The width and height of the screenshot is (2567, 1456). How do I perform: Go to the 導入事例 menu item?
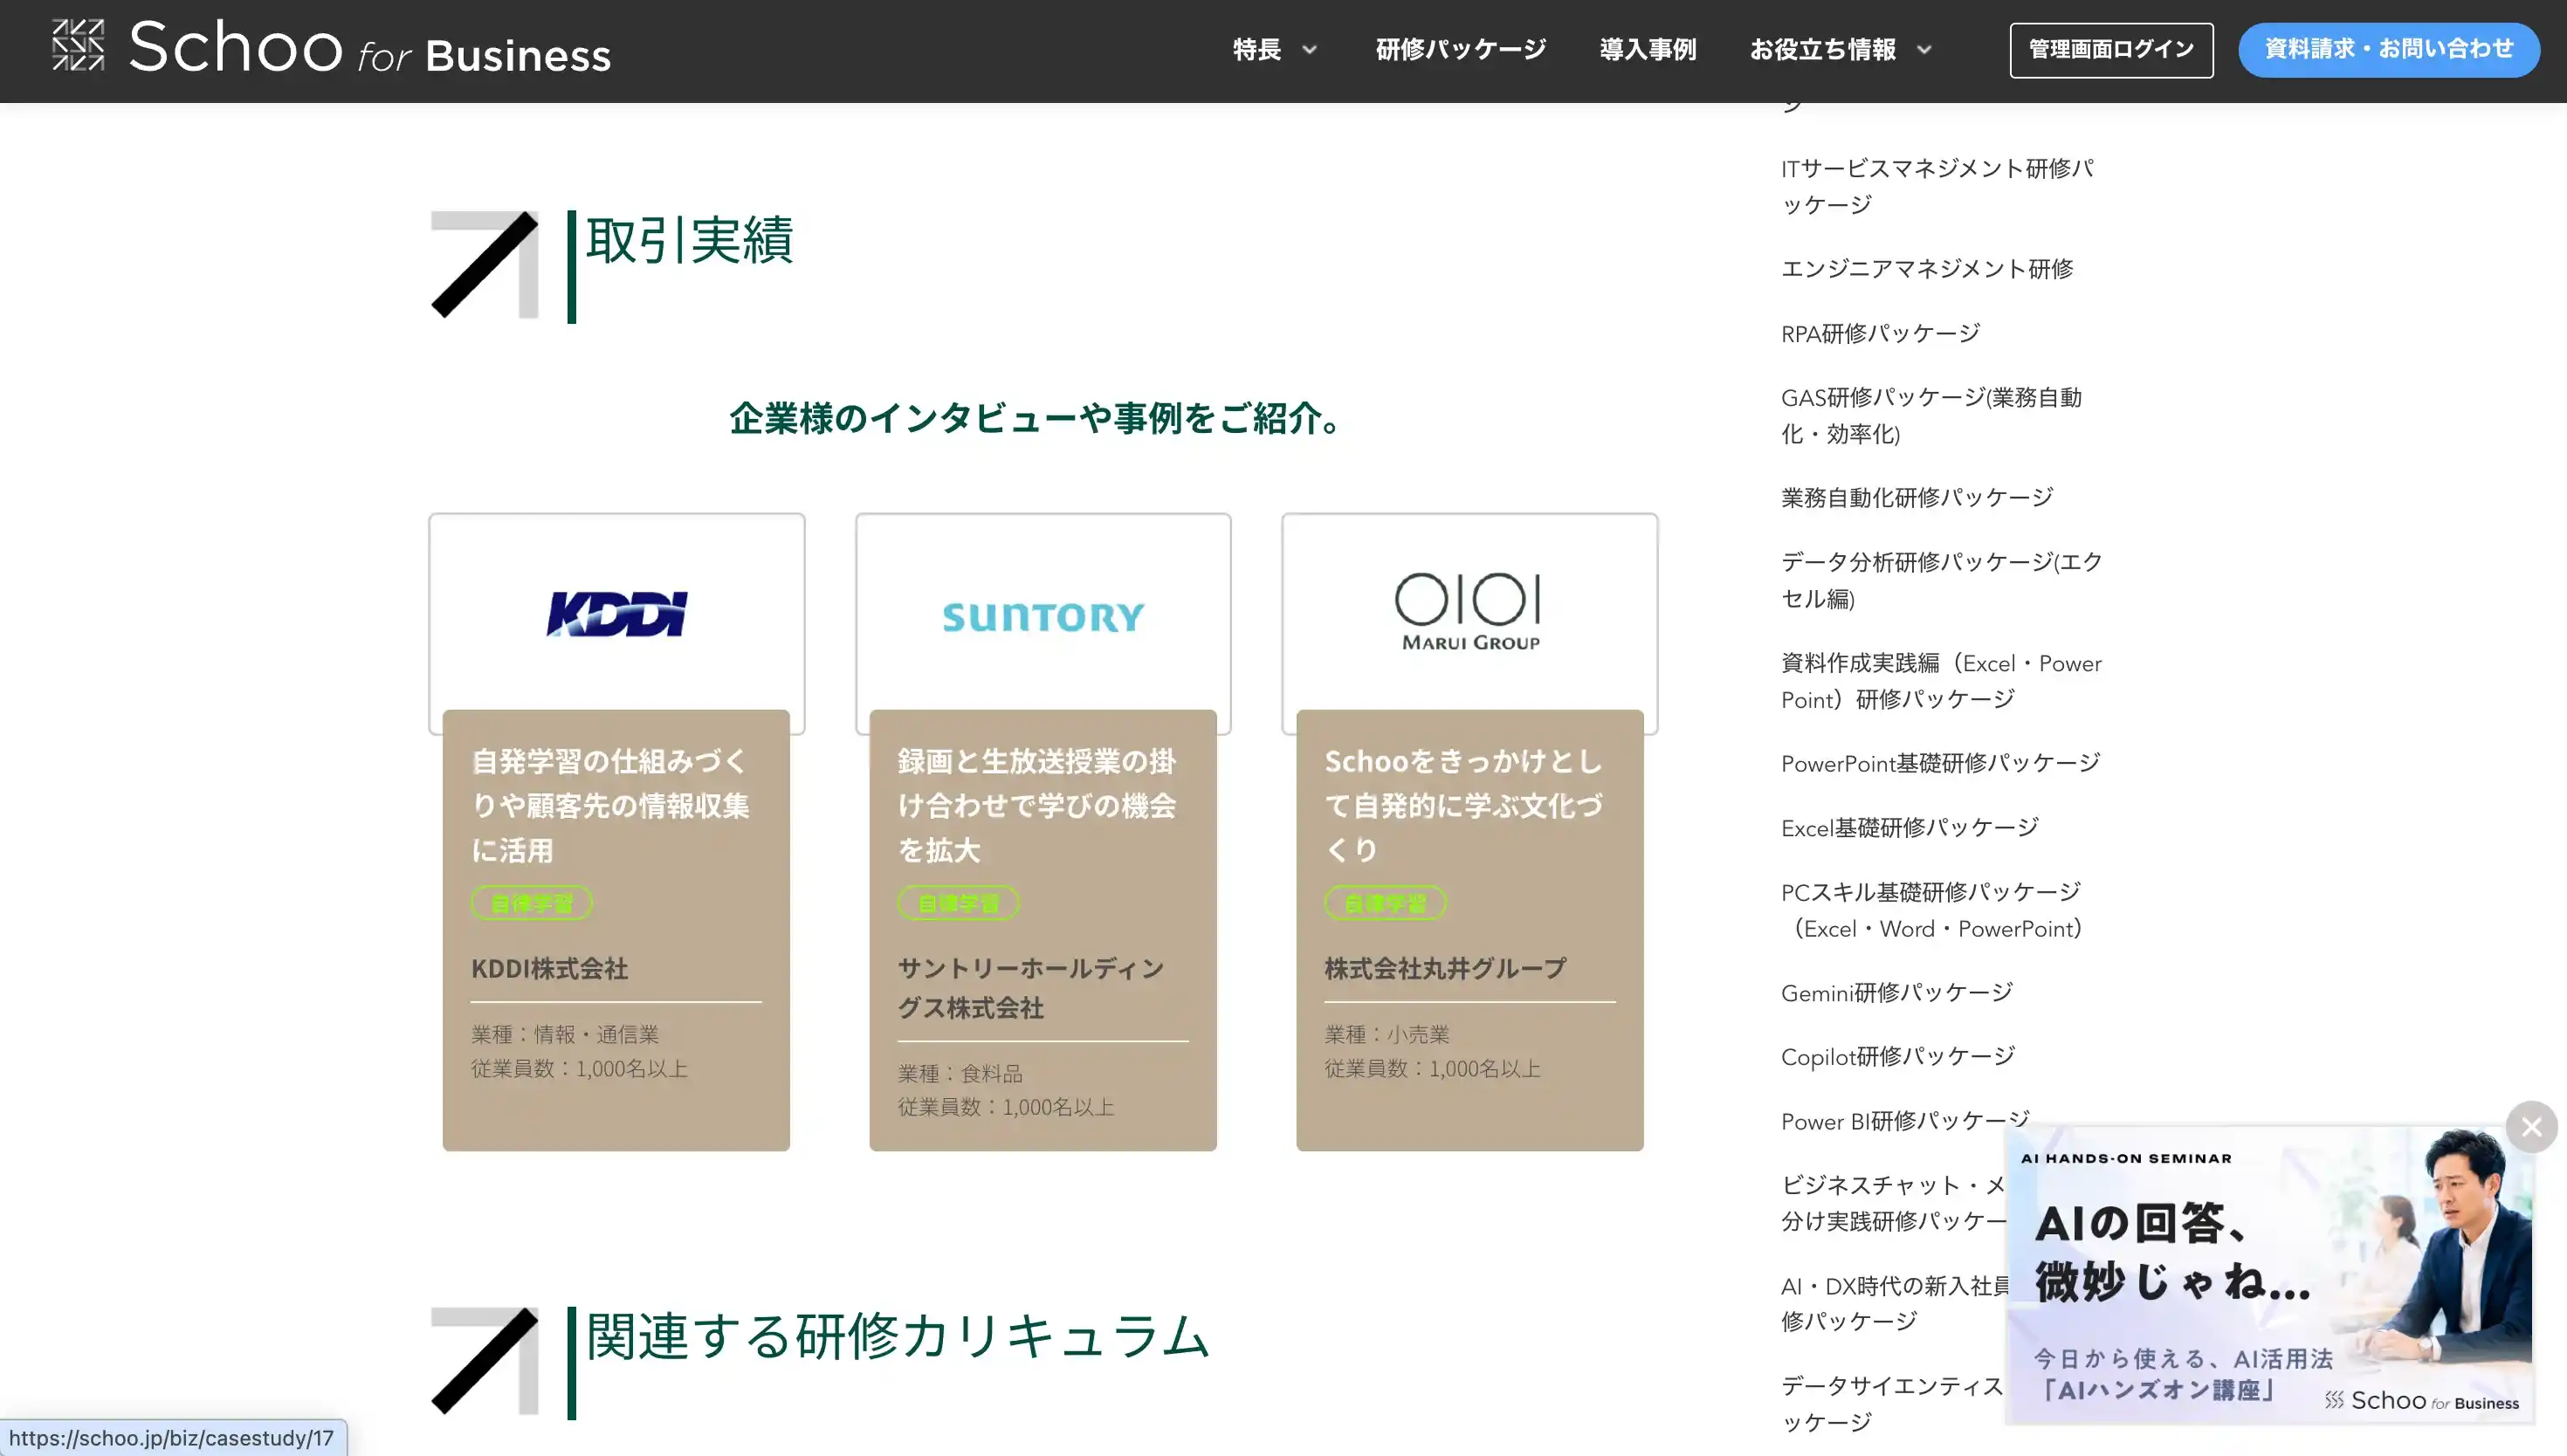tap(1648, 49)
